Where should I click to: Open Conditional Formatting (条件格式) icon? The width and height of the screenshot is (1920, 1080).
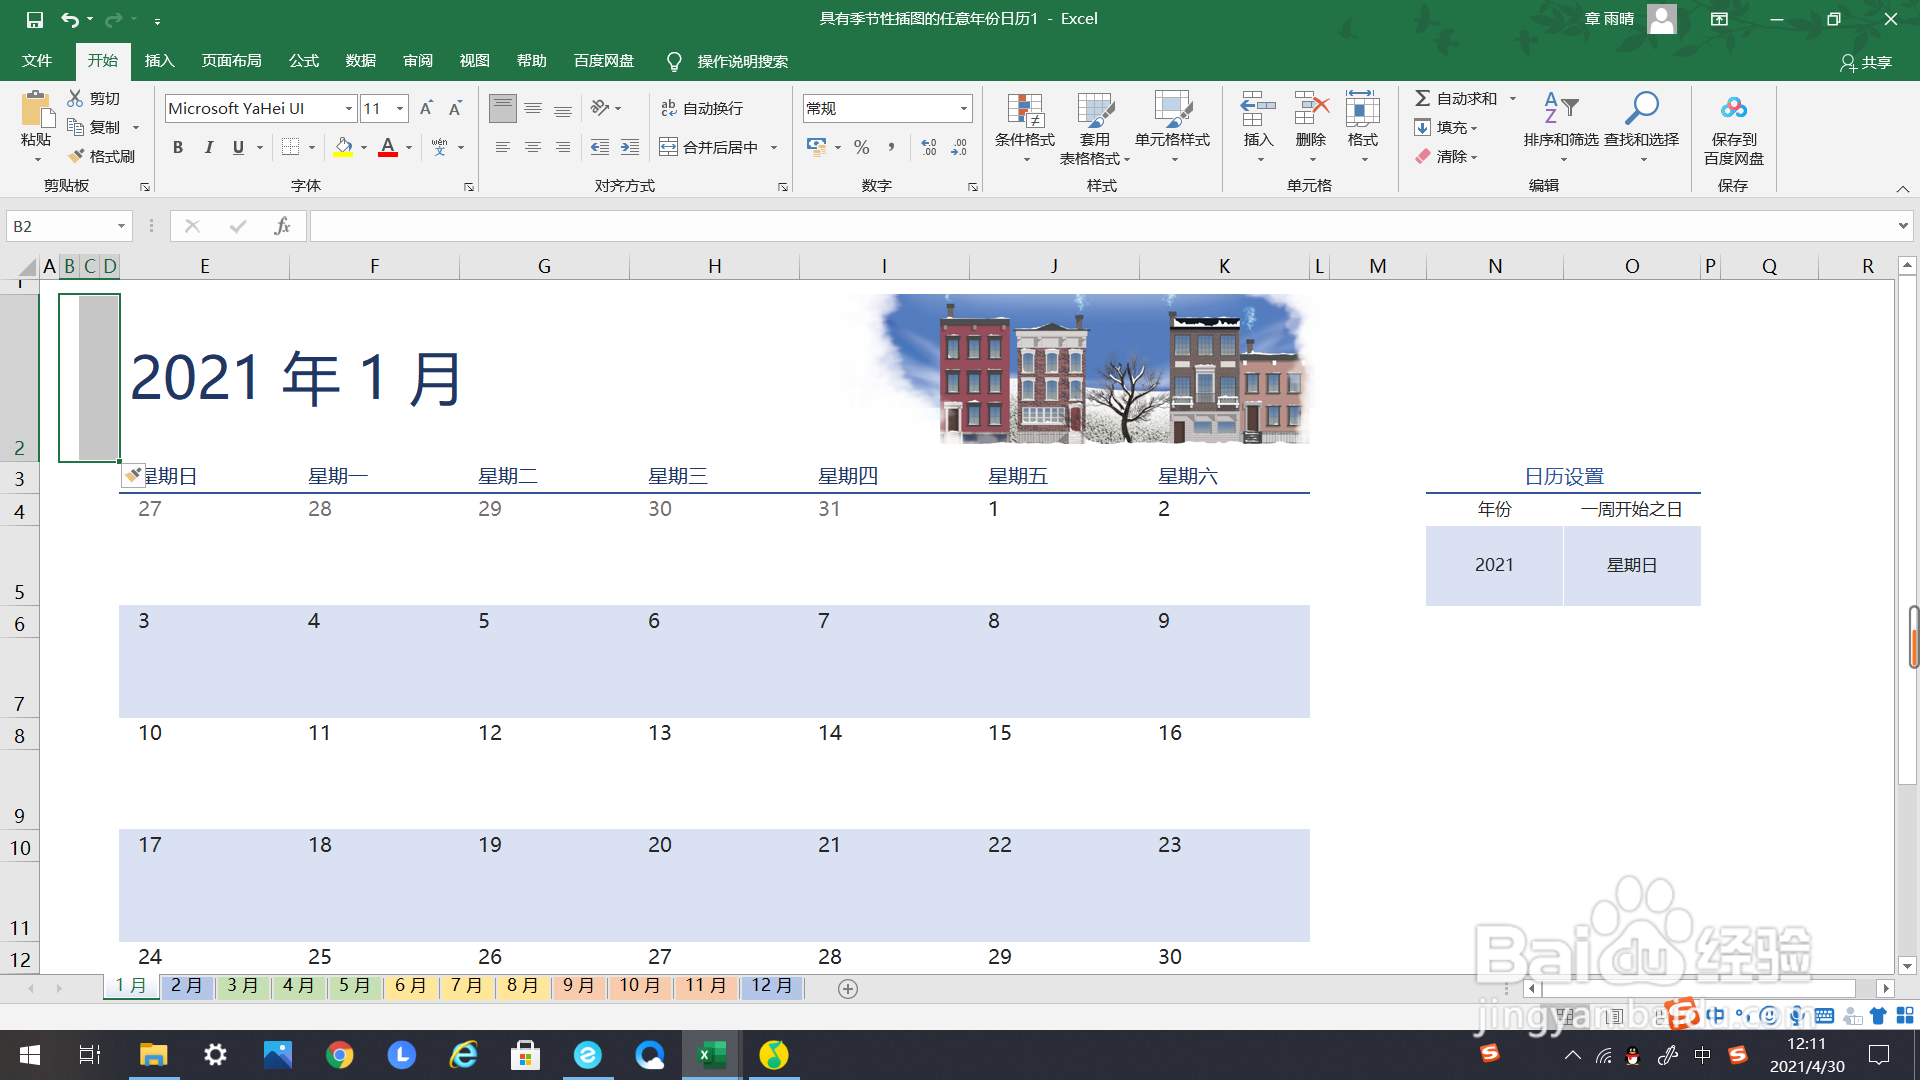coord(1025,110)
